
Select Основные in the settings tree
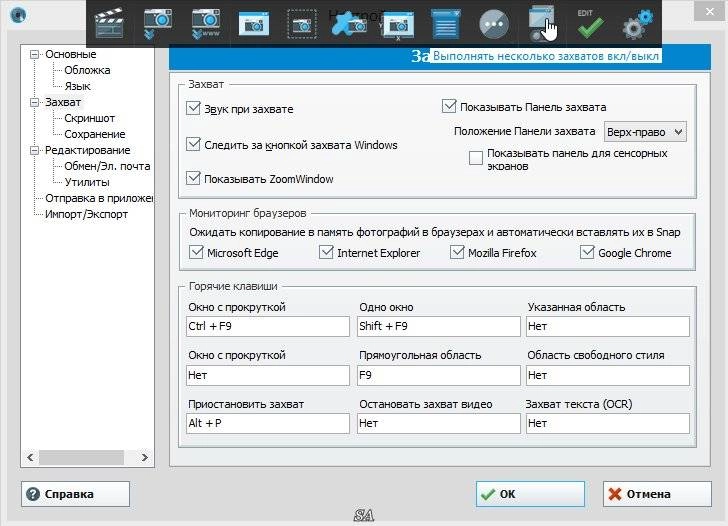pyautogui.click(x=71, y=54)
